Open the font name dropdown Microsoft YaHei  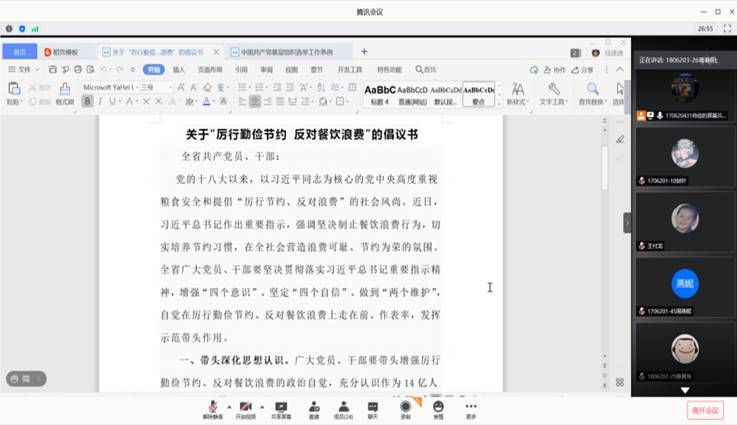coord(109,87)
